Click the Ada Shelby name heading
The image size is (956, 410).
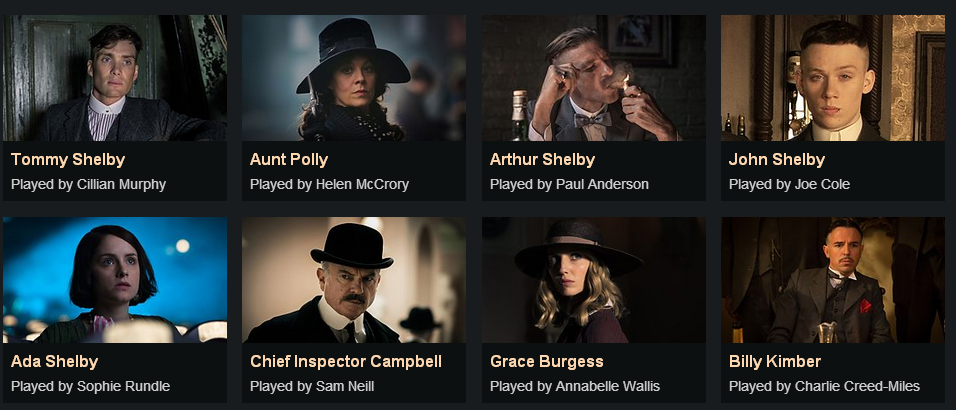click(x=54, y=362)
